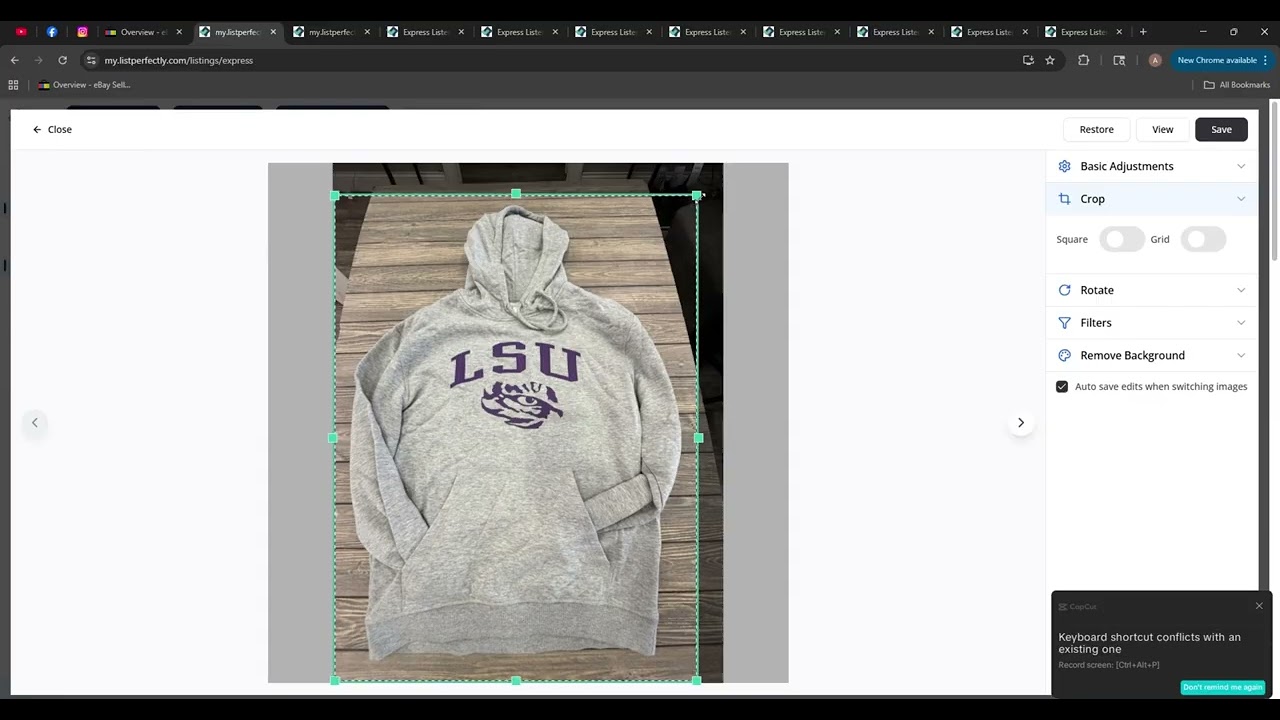
Task: Expand the Filters section chevron
Action: [x=1241, y=323]
